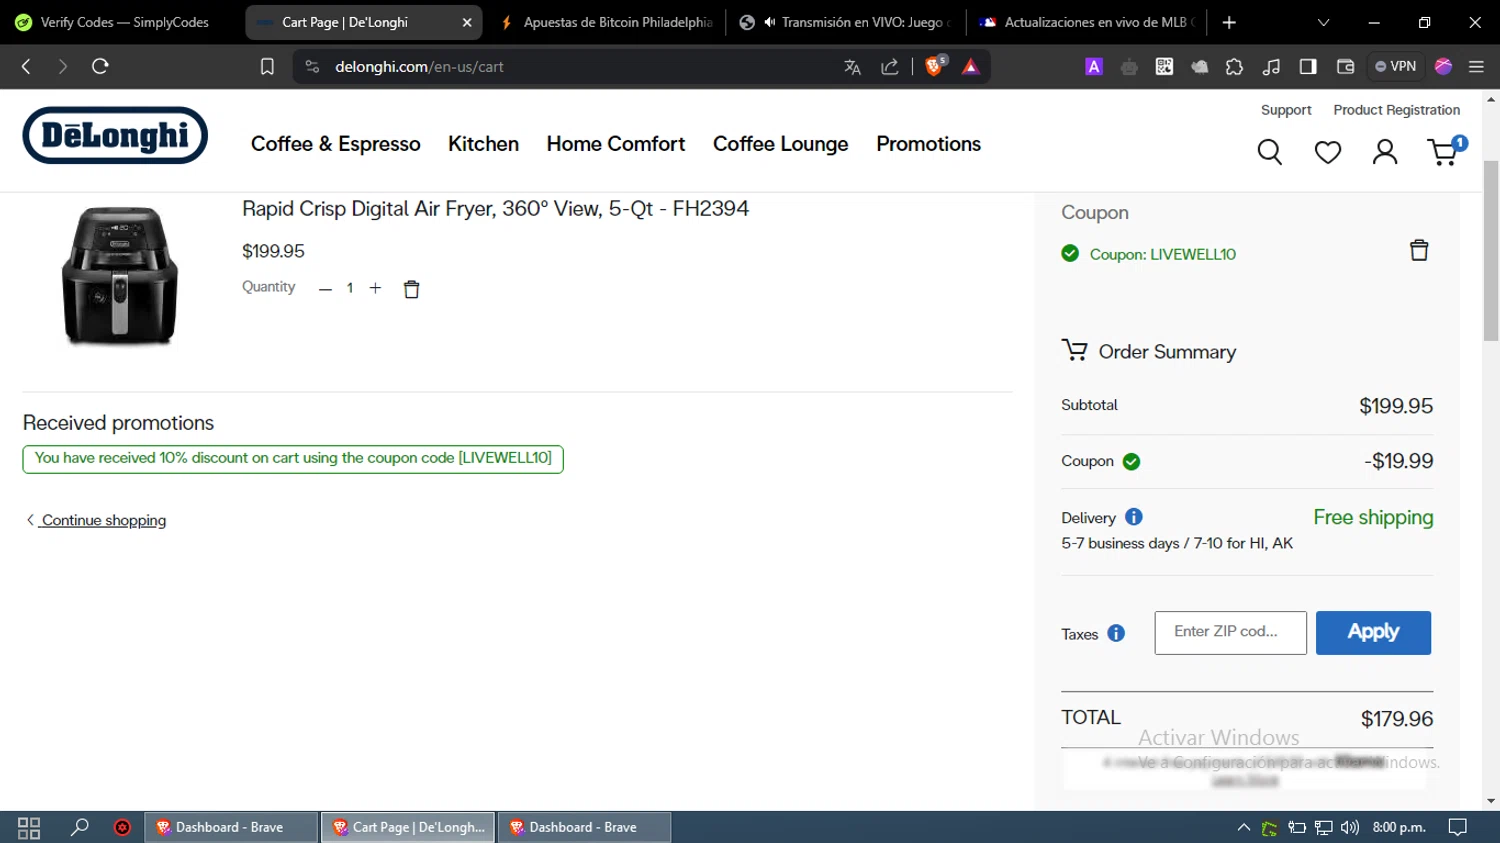Open the Windows notification center
Viewport: 1500px width, 843px height.
(1458, 827)
